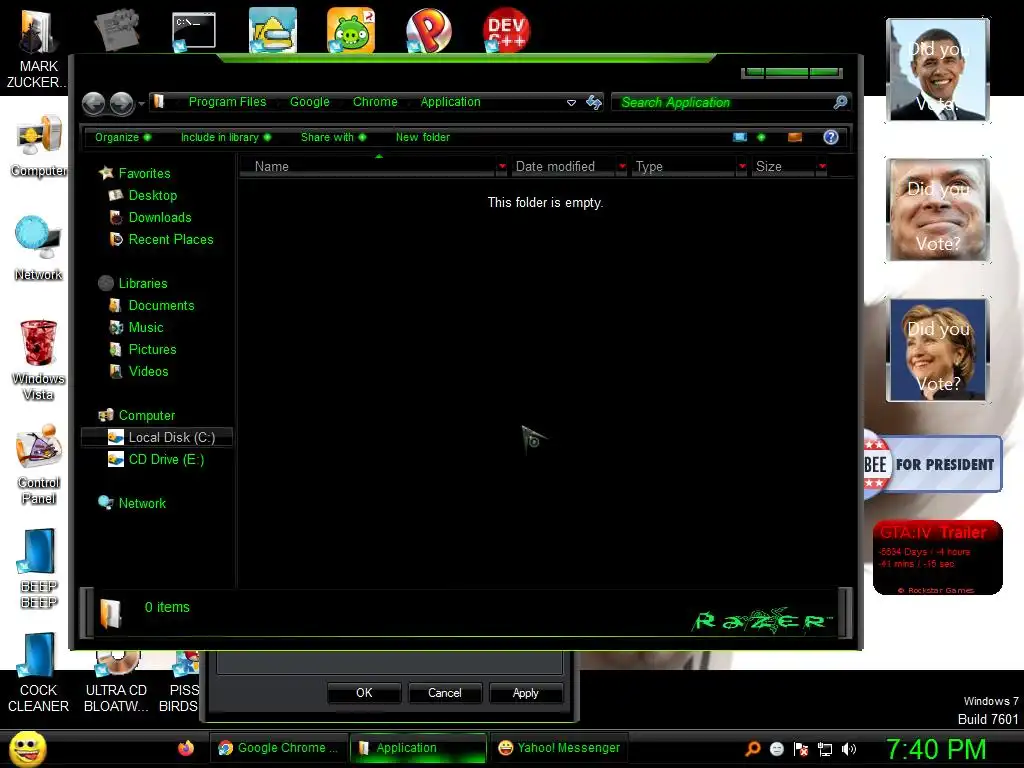
Task: Open the Type column filter arrow
Action: pos(742,167)
